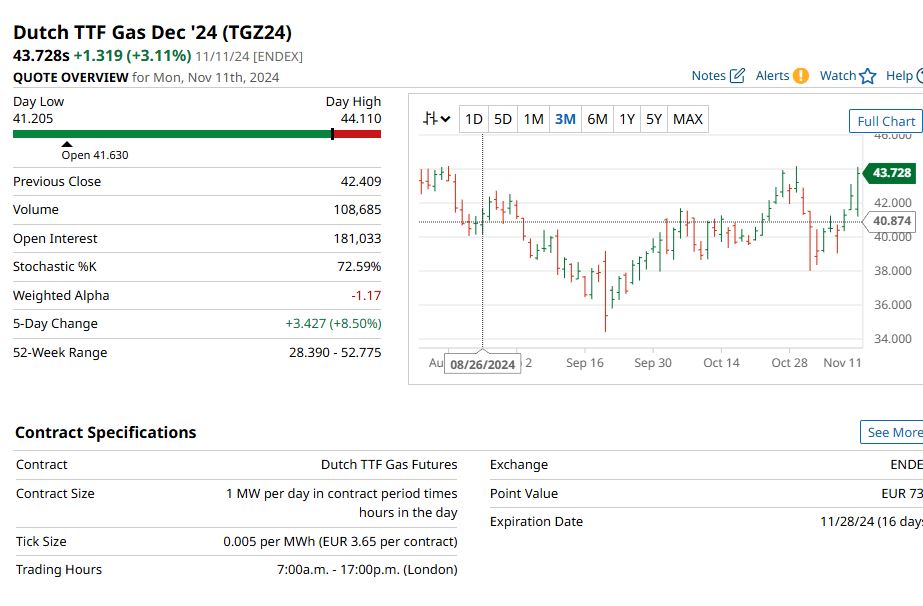Select the 1Y chart period
The image size is (923, 606).
point(627,120)
